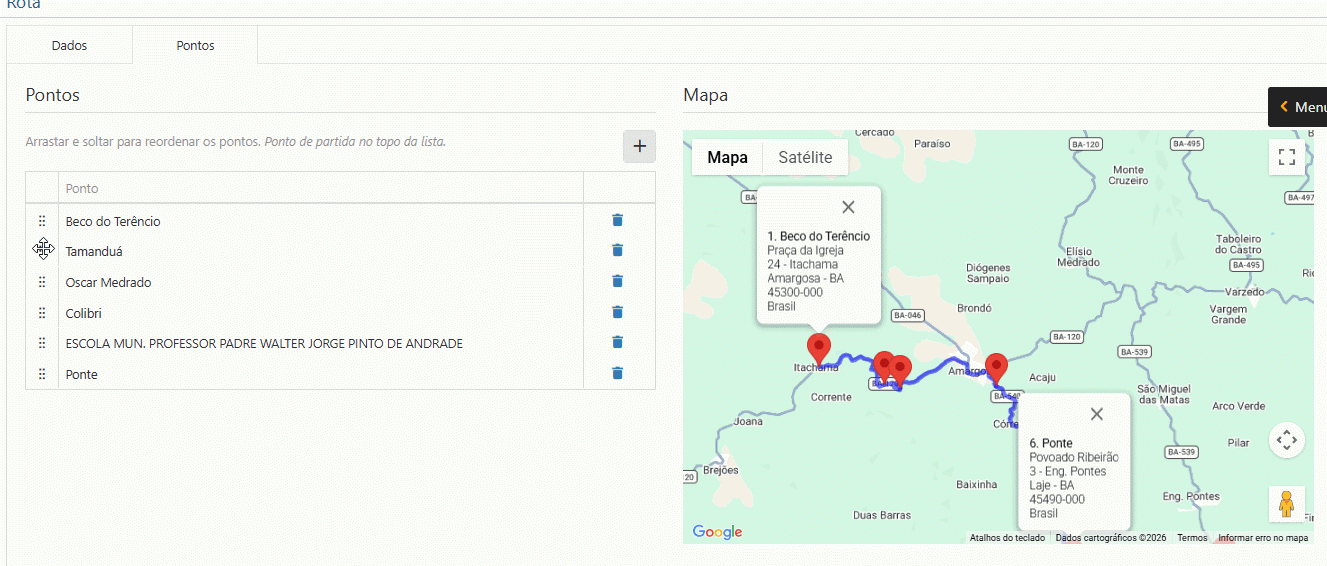
Task: Select the Oscar Medrado row text
Action: click(x=108, y=282)
